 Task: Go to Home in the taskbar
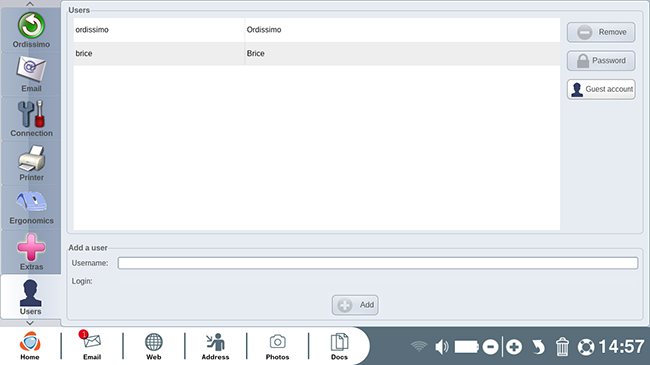pyautogui.click(x=30, y=346)
